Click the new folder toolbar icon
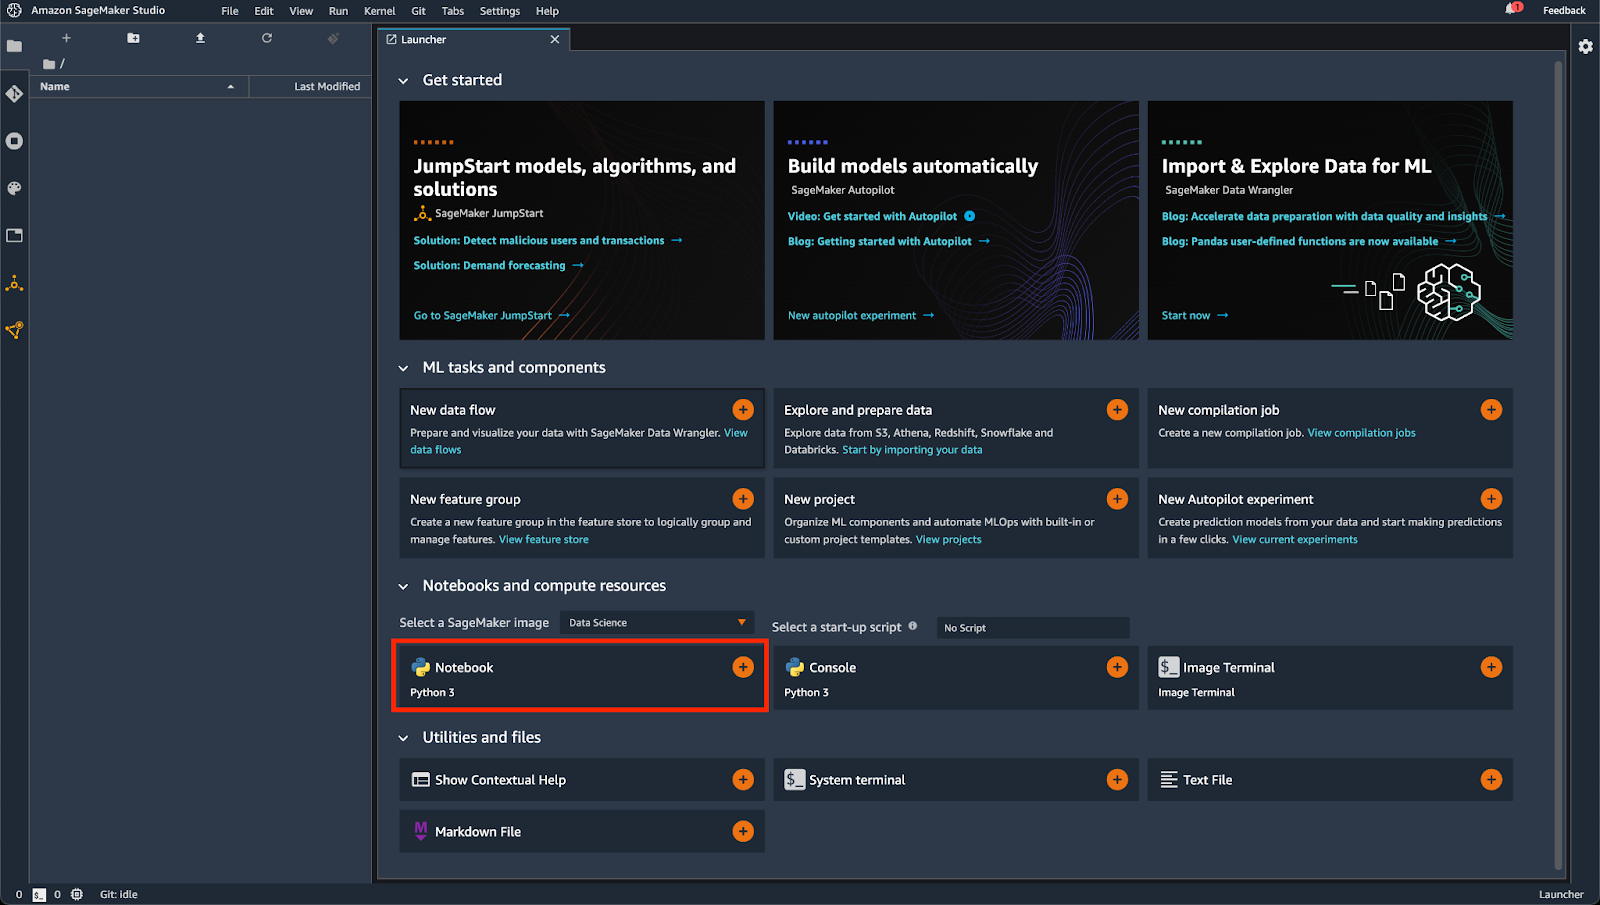Viewport: 1600px width, 905px height. pyautogui.click(x=133, y=38)
